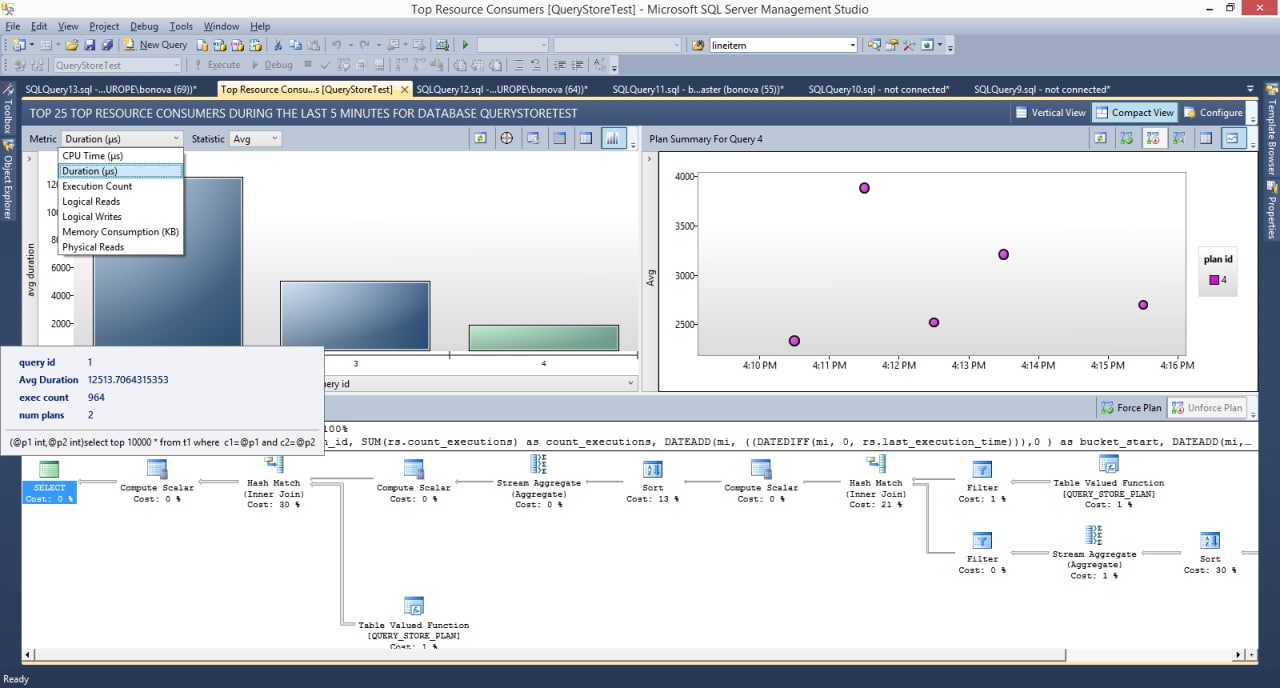Open the QueryStoreTest database dropdown

tap(117, 65)
